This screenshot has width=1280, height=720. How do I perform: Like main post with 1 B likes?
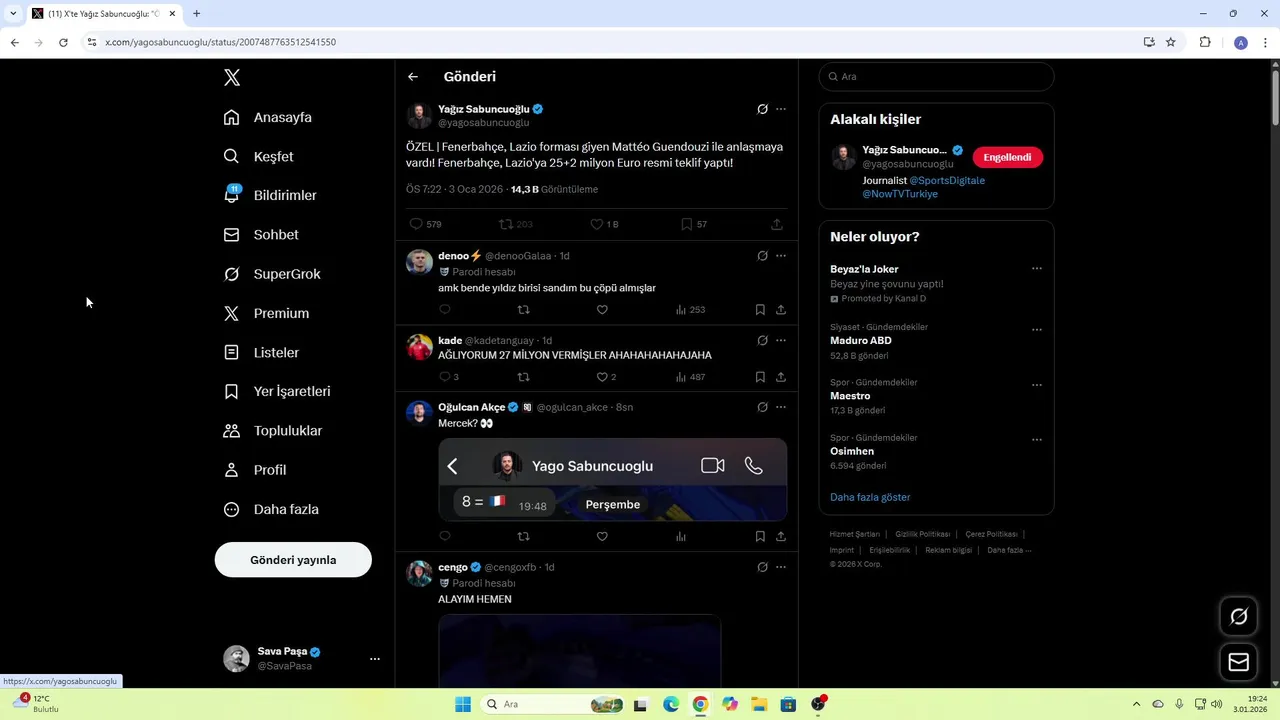coord(604,224)
